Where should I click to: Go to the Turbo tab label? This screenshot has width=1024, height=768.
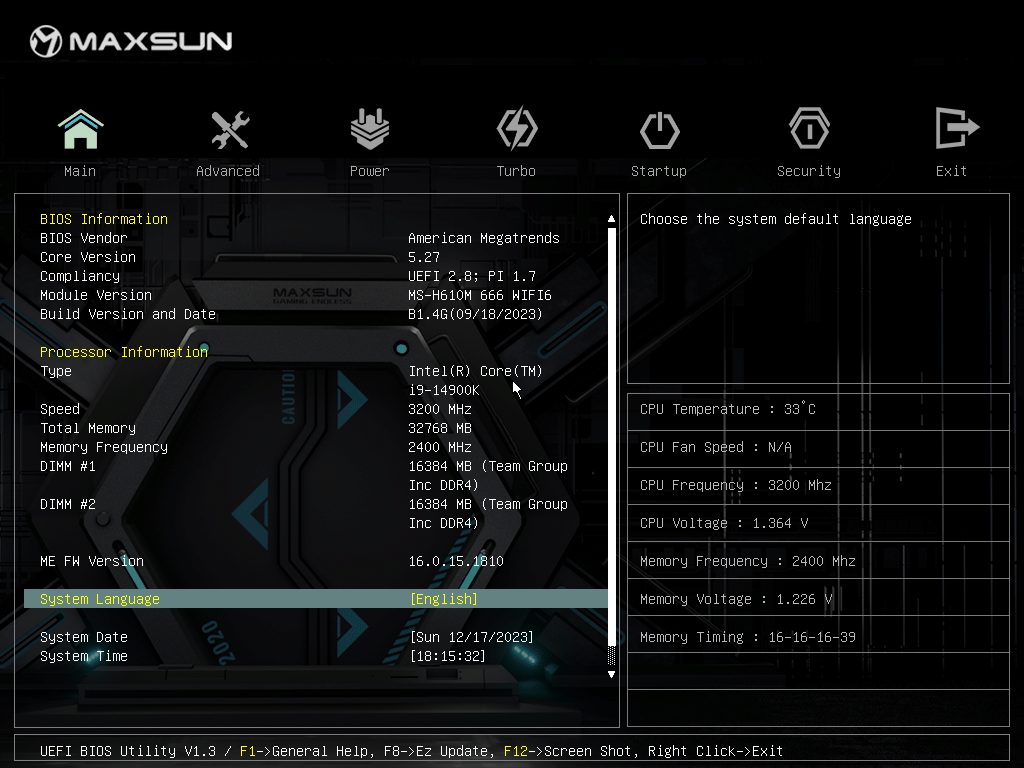516,171
